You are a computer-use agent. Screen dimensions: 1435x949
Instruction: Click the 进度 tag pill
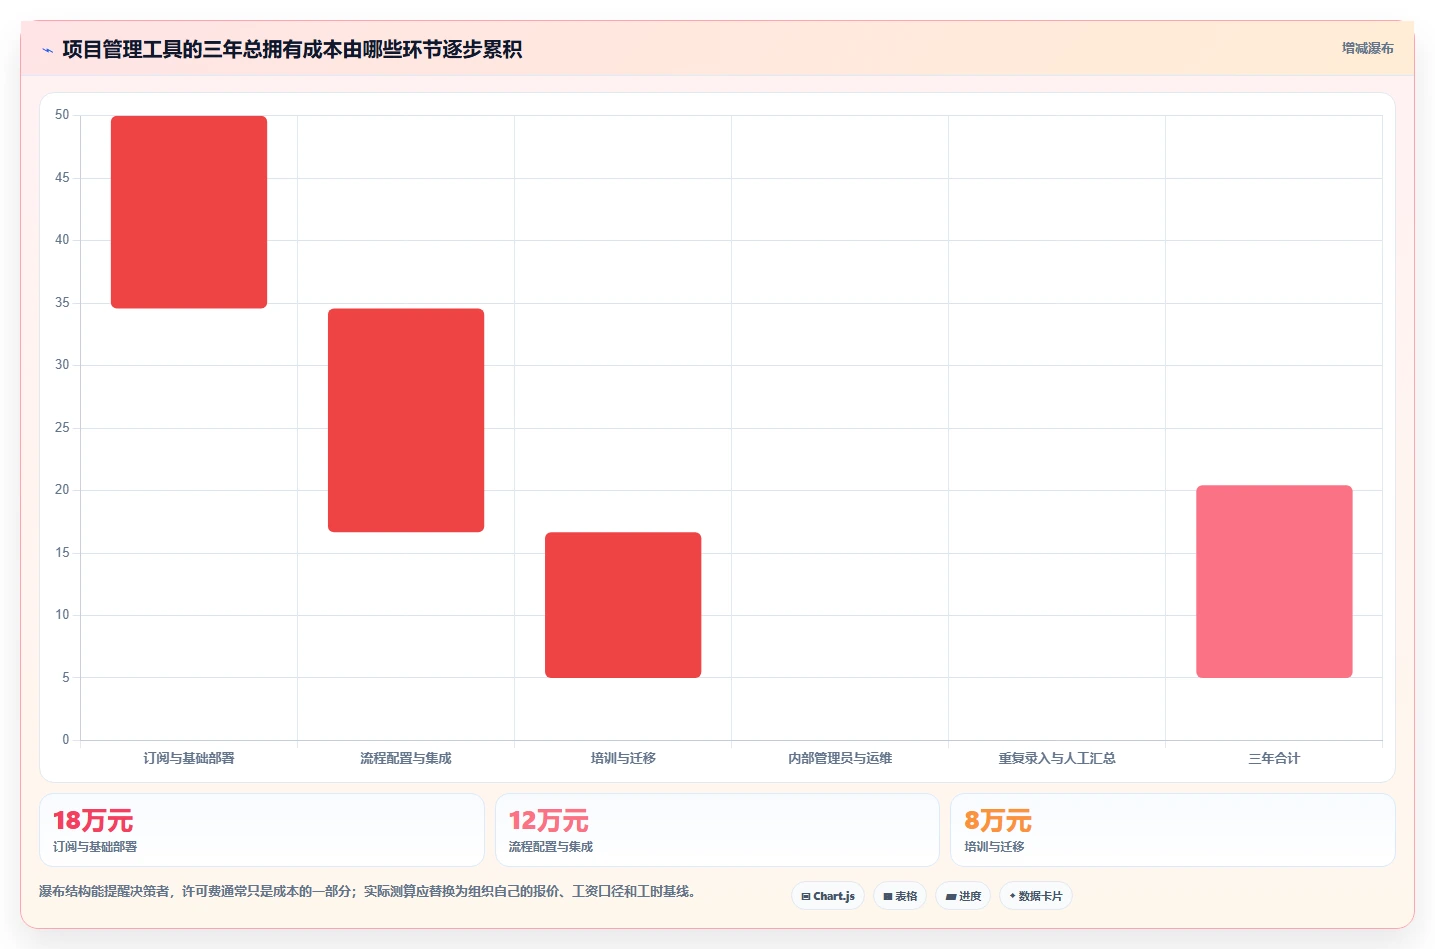pyautogui.click(x=963, y=896)
